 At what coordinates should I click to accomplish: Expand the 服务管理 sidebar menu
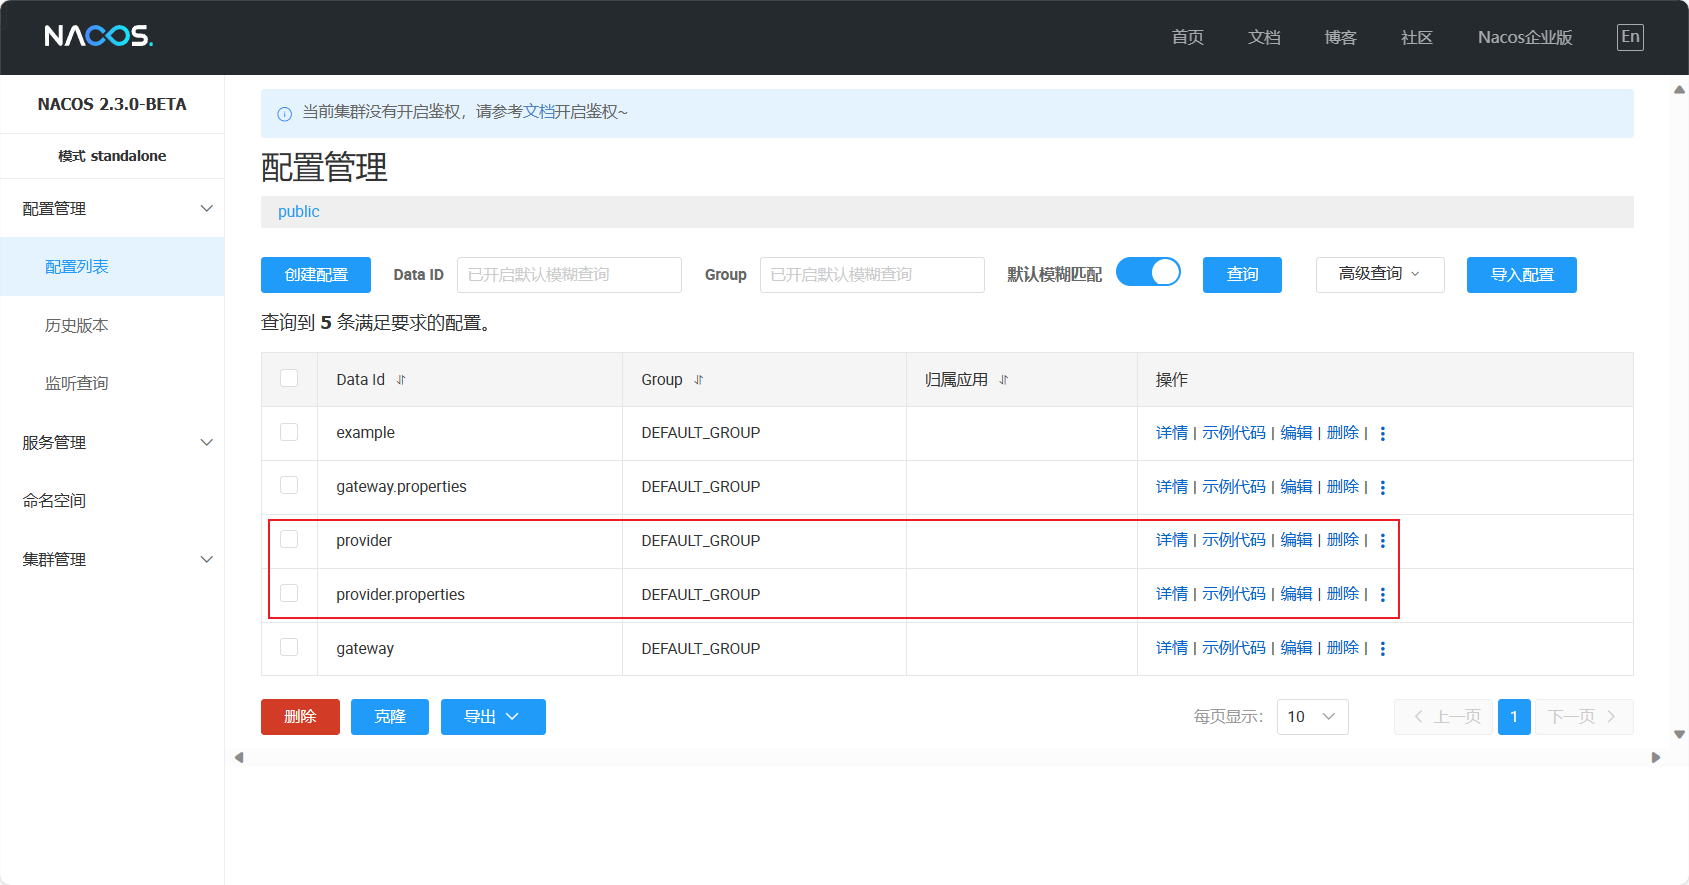point(112,443)
